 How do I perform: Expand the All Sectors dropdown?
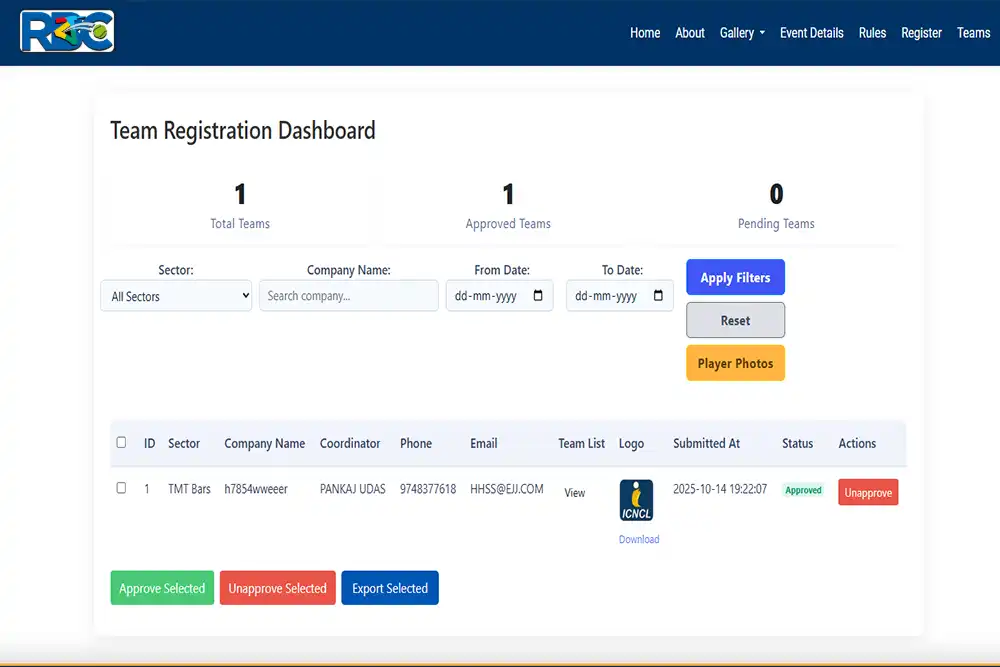coord(176,296)
